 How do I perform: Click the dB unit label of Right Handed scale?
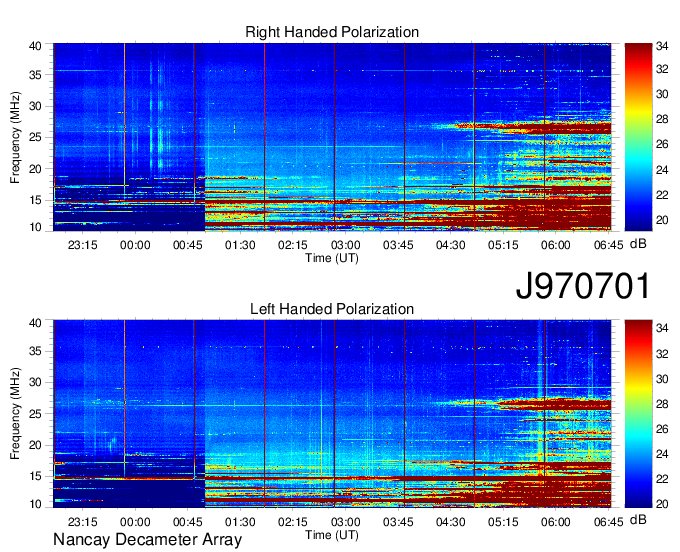pos(638,244)
